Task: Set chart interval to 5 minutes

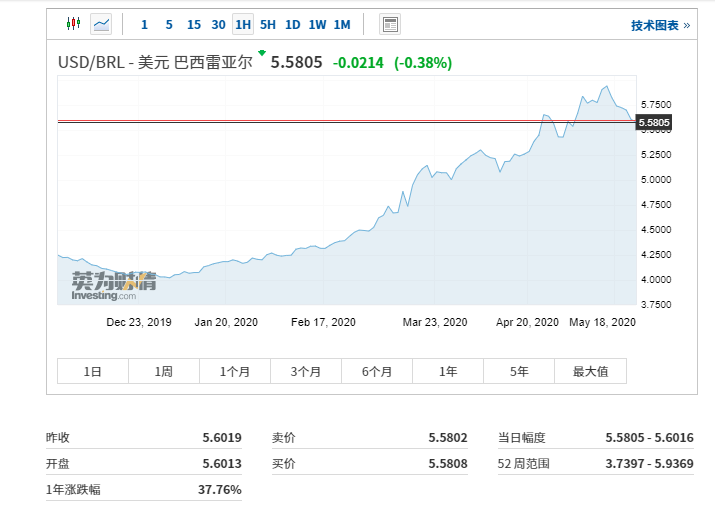Action: click(168, 24)
